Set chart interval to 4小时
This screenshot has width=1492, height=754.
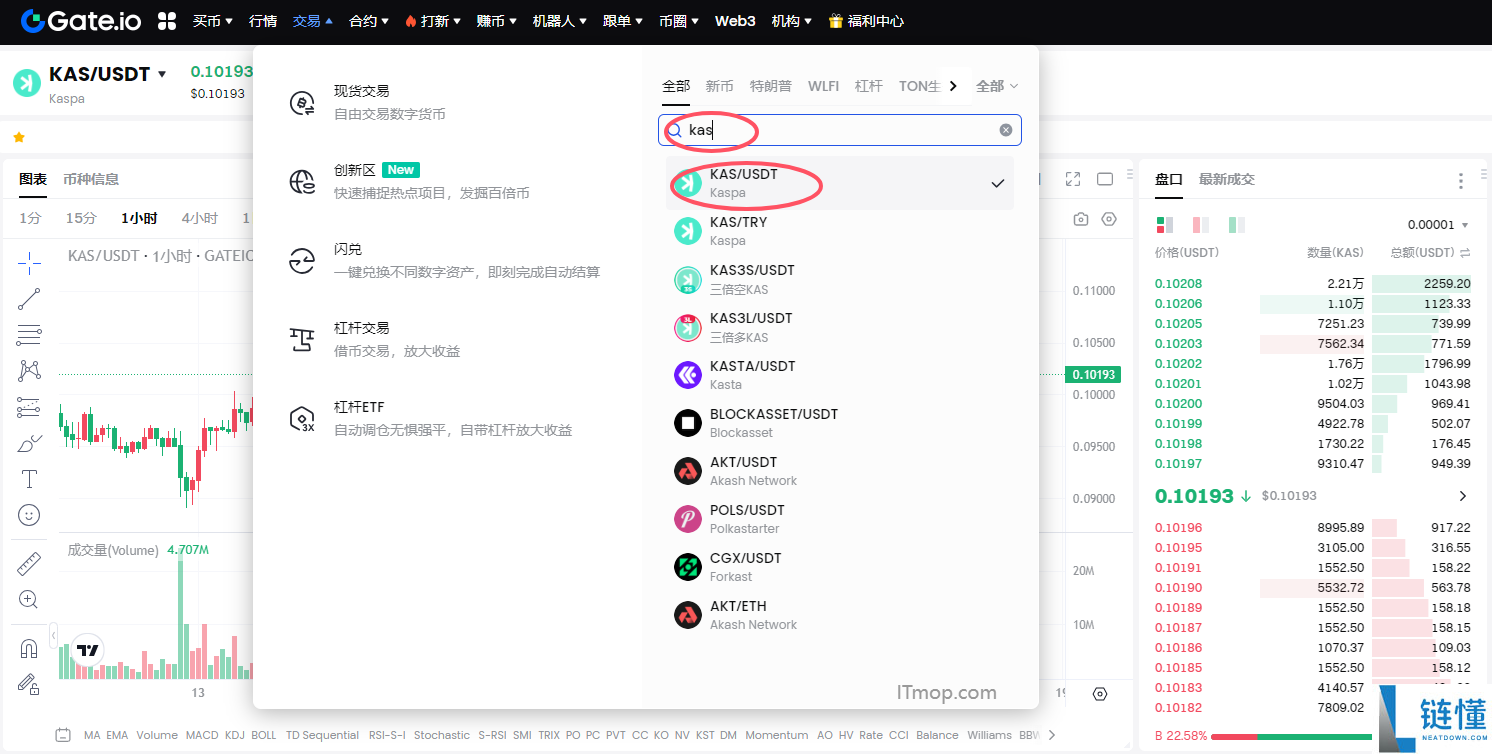pyautogui.click(x=200, y=218)
